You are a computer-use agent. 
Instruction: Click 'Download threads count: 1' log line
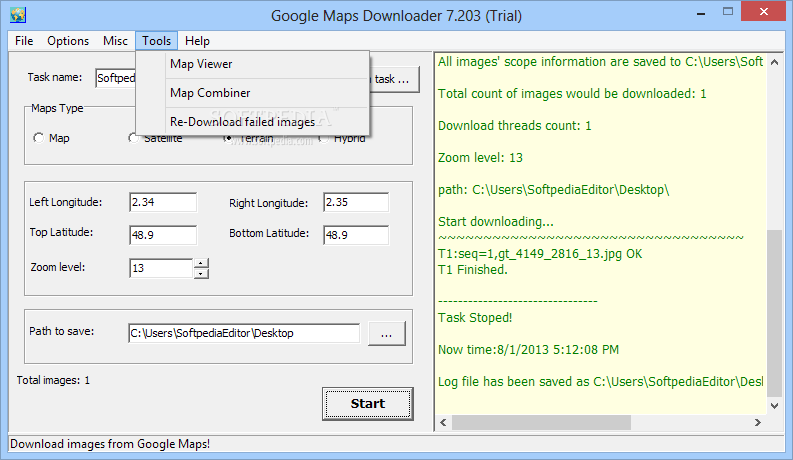pyautogui.click(x=514, y=126)
